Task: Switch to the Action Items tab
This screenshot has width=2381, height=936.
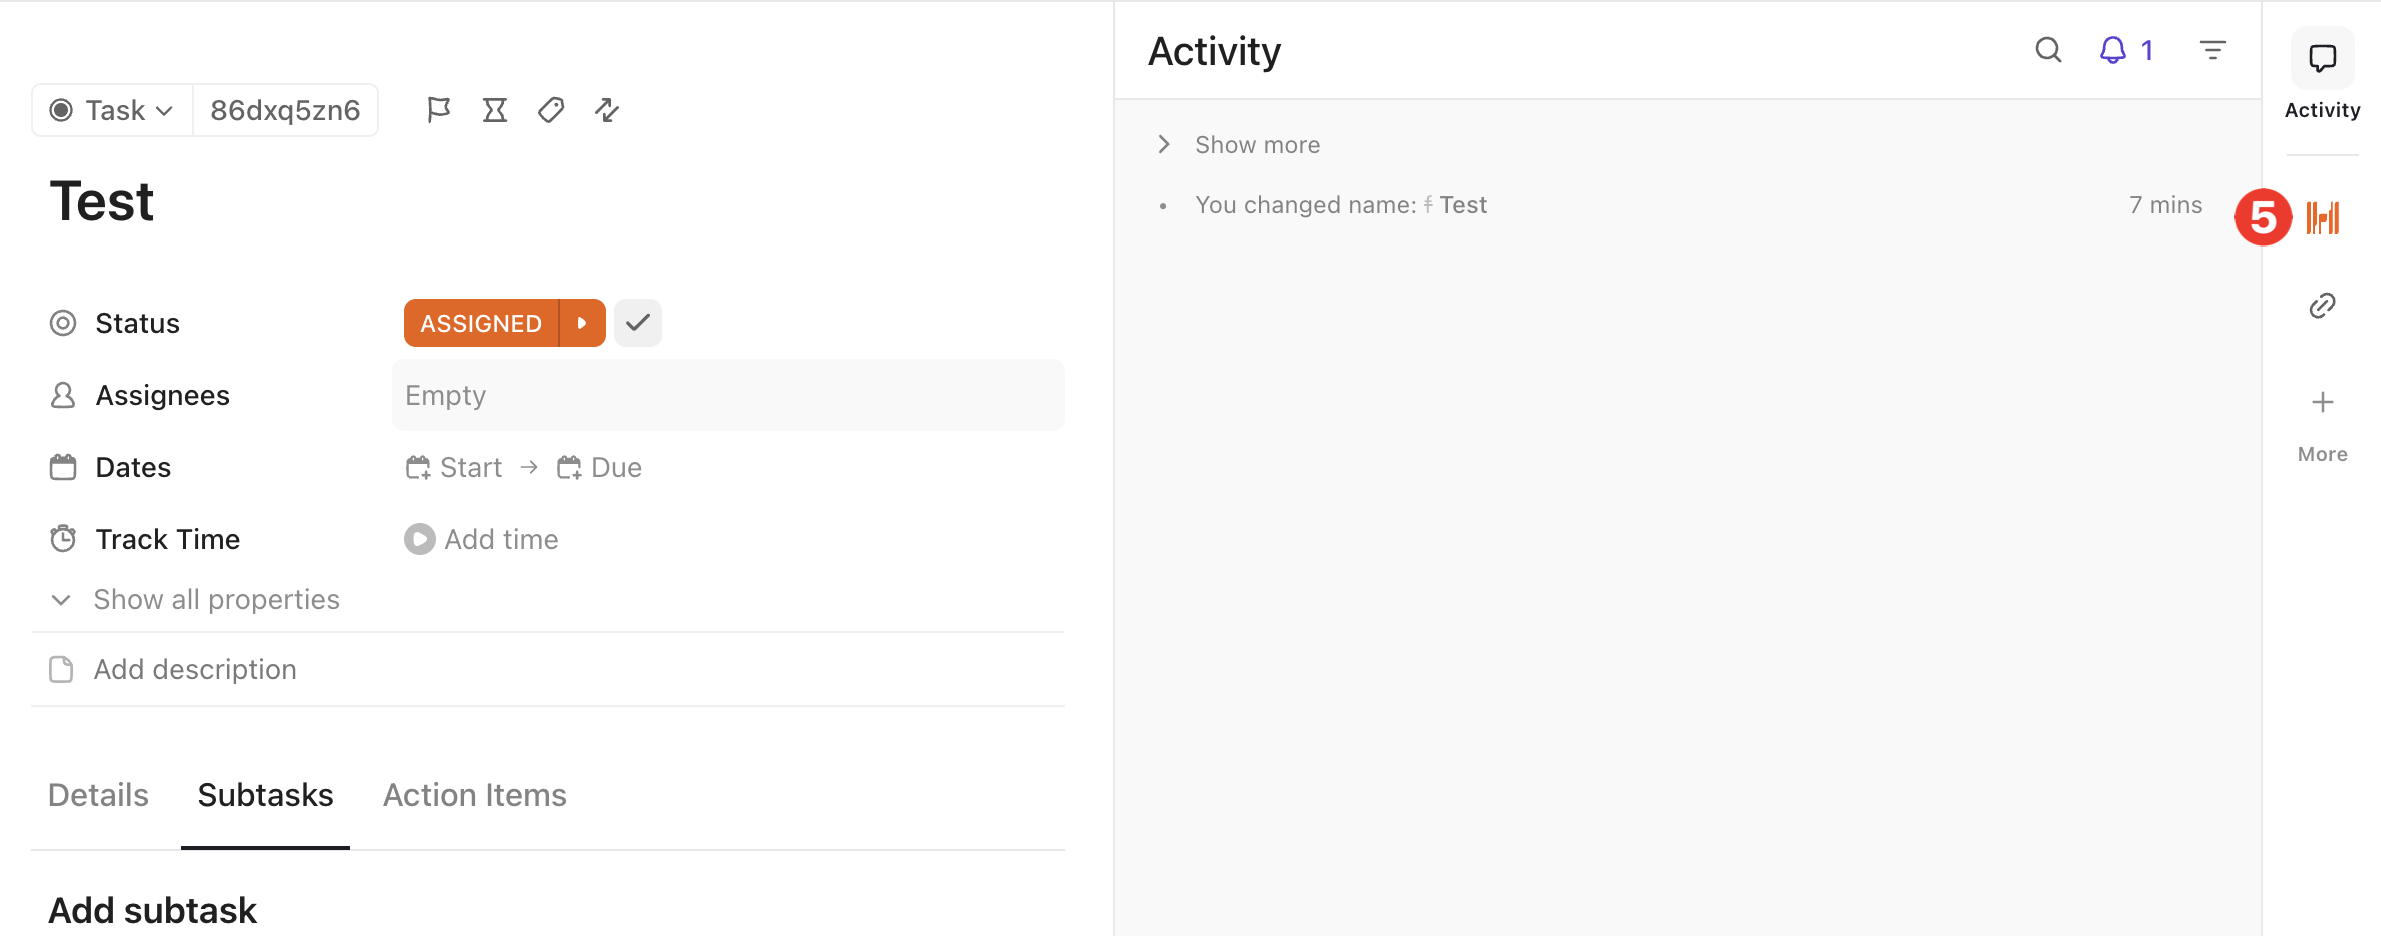Action: [474, 795]
